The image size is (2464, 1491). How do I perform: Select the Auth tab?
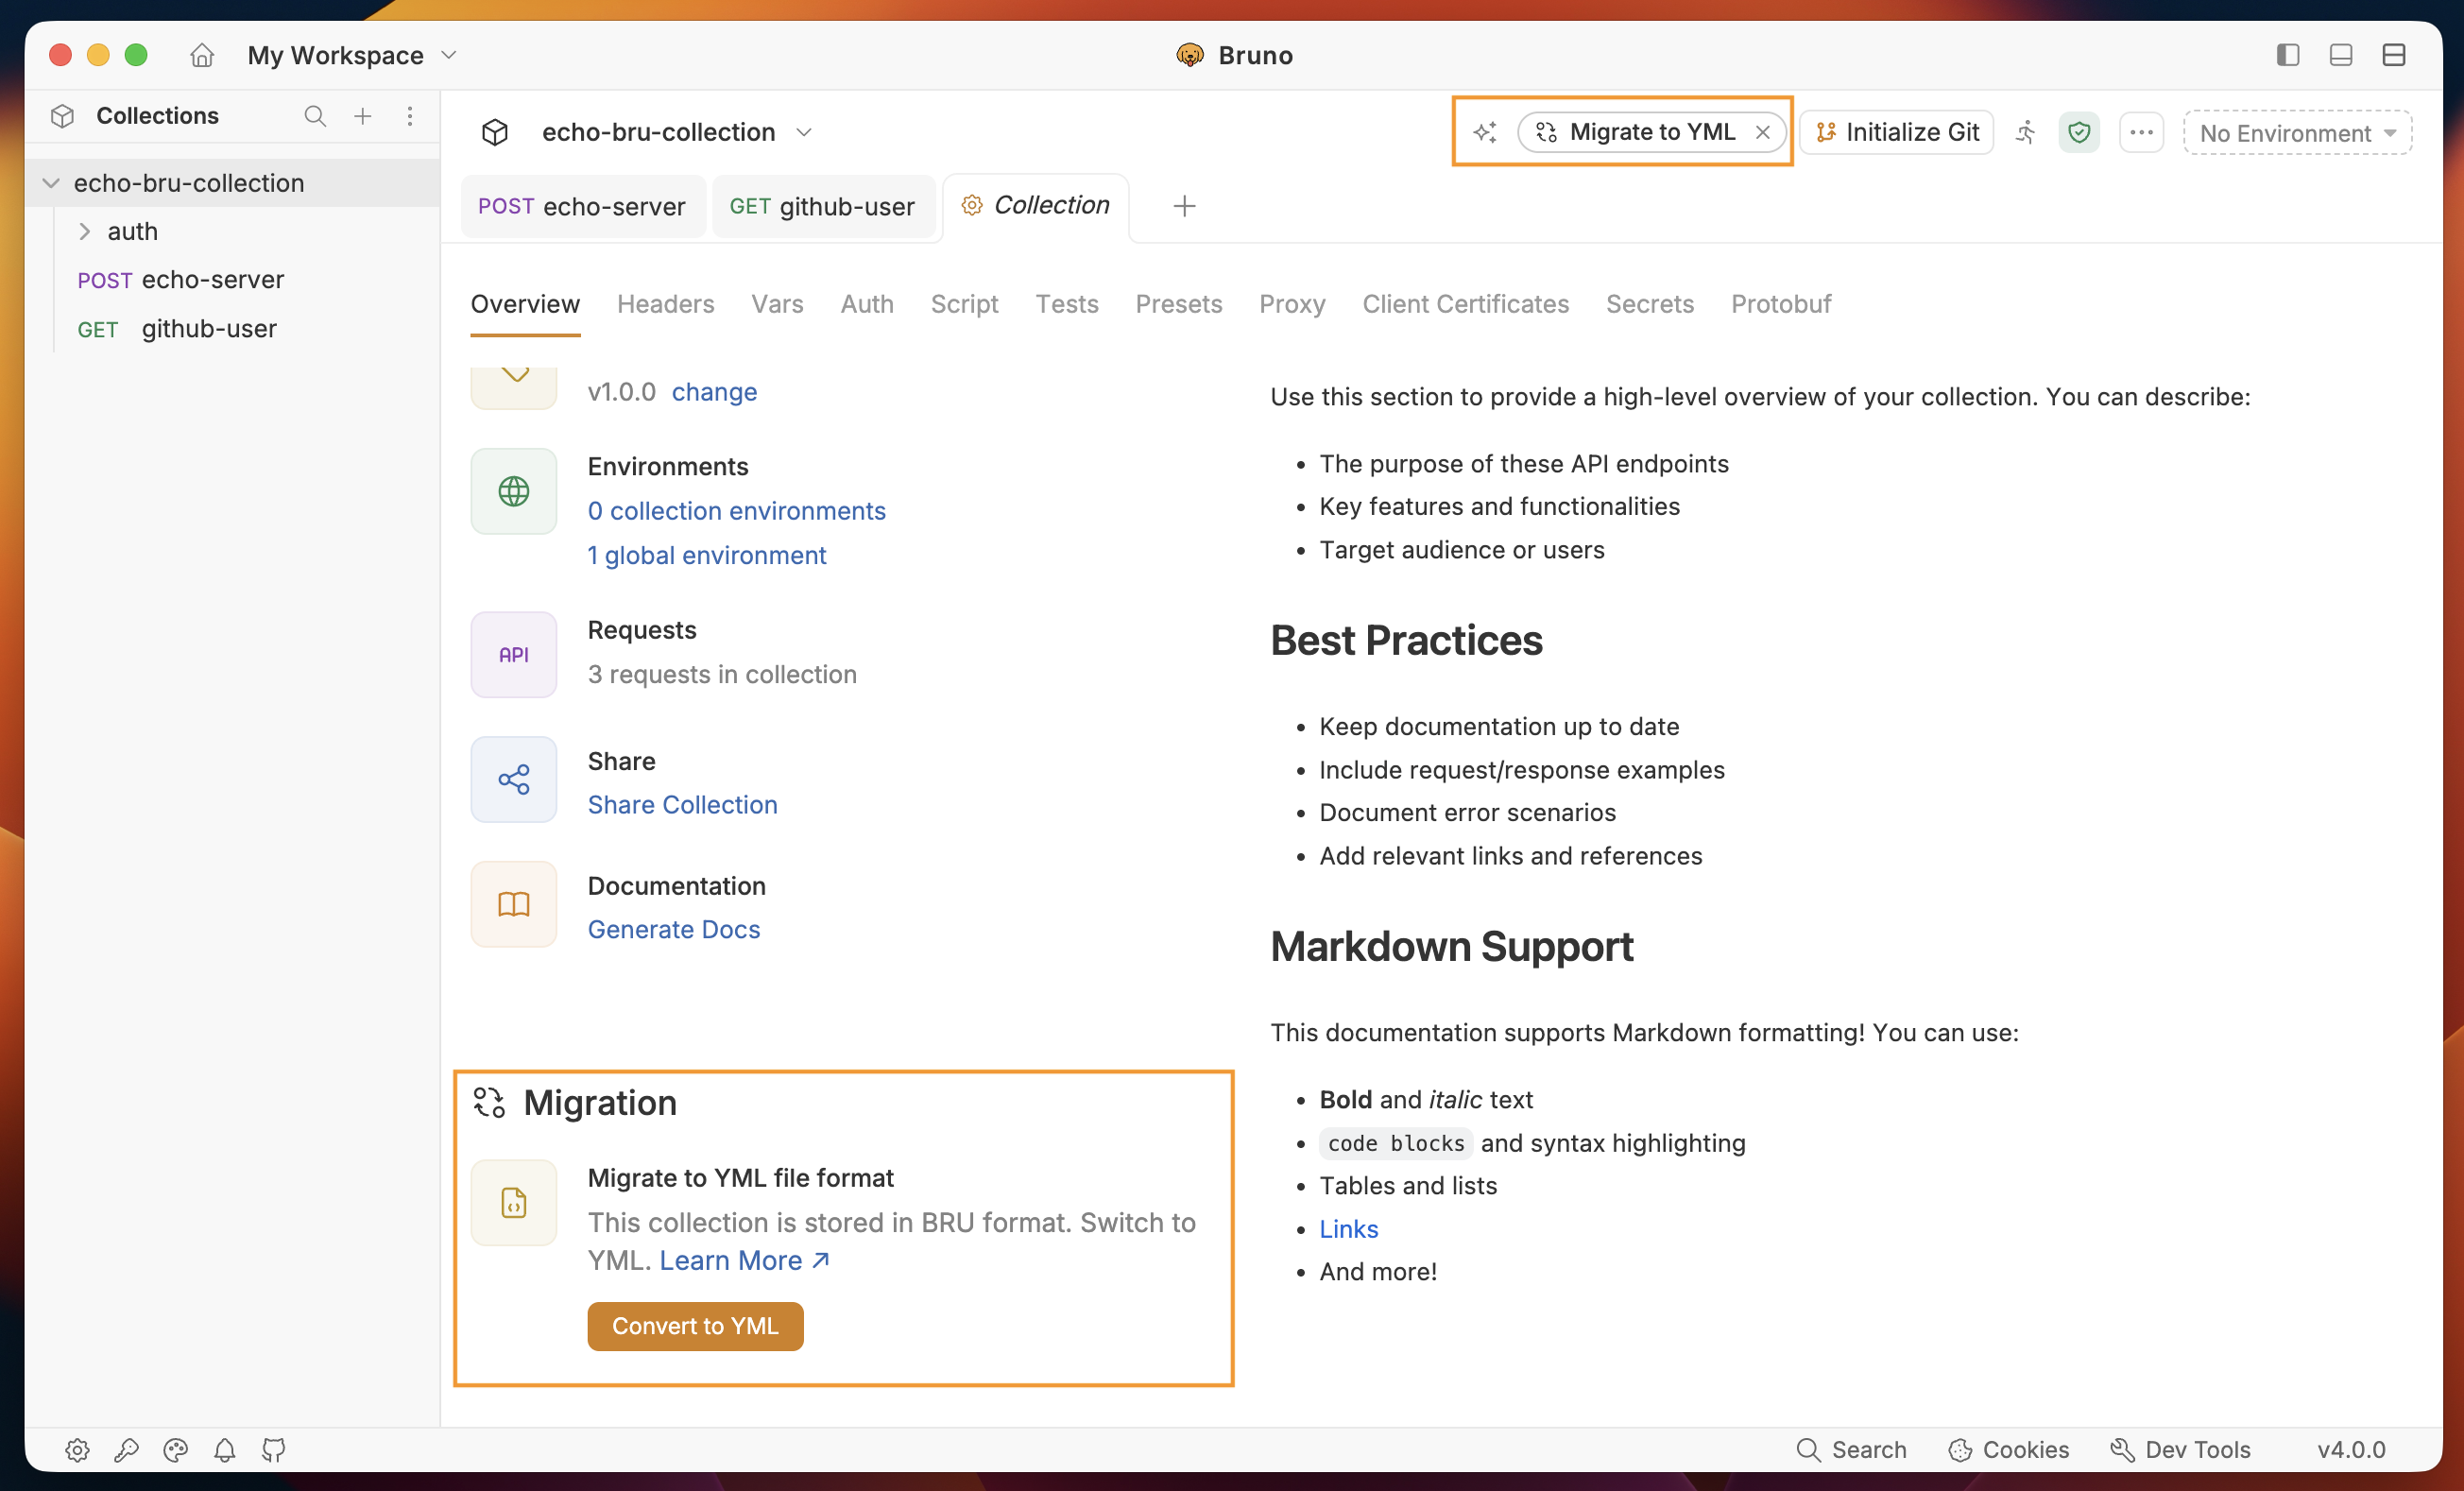coord(867,304)
